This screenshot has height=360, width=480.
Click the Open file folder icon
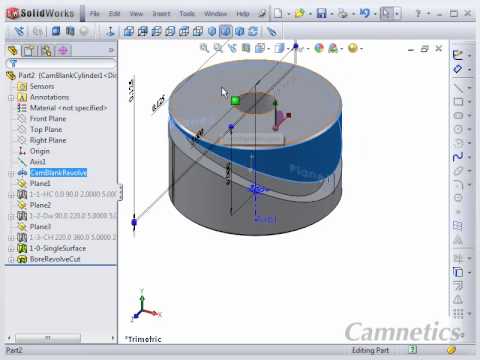coord(300,13)
